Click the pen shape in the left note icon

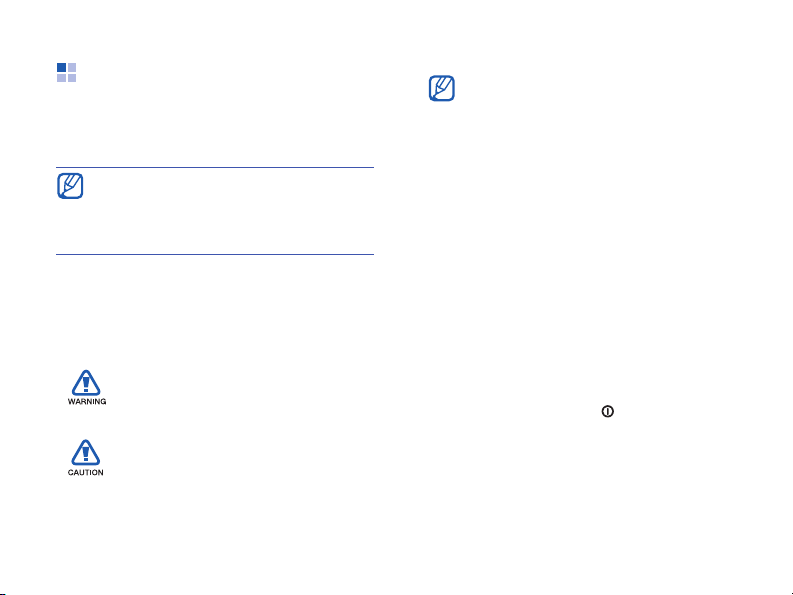[72, 184]
